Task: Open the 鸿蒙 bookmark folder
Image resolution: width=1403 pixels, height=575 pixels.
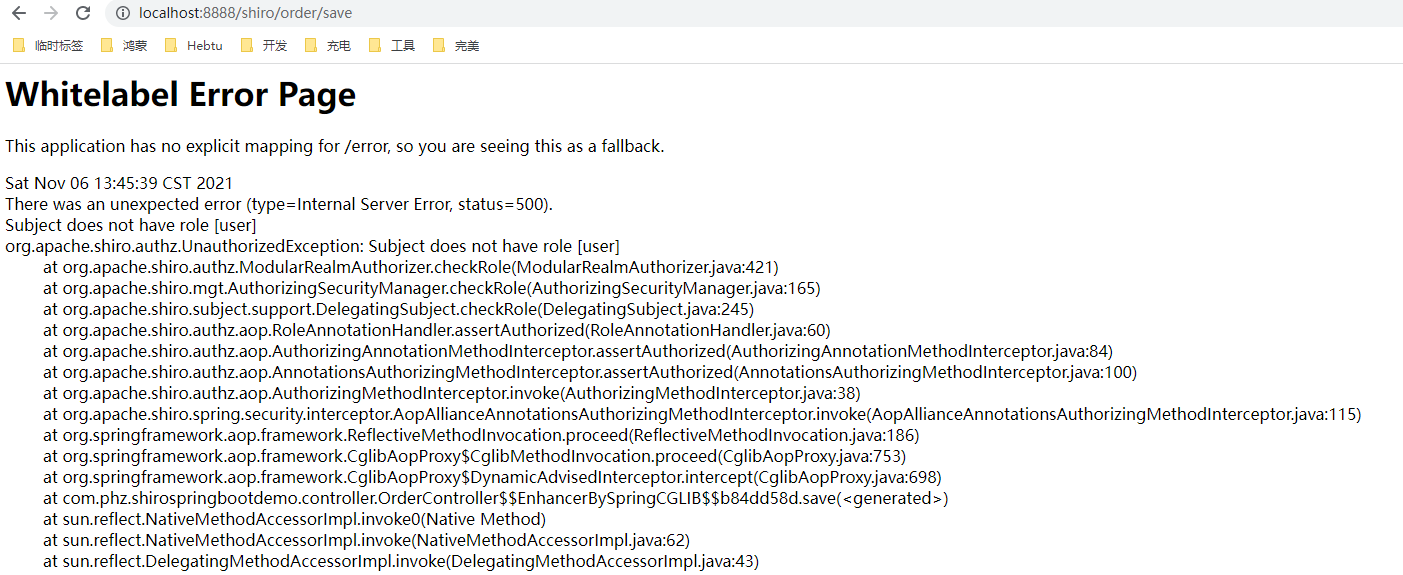Action: (124, 46)
